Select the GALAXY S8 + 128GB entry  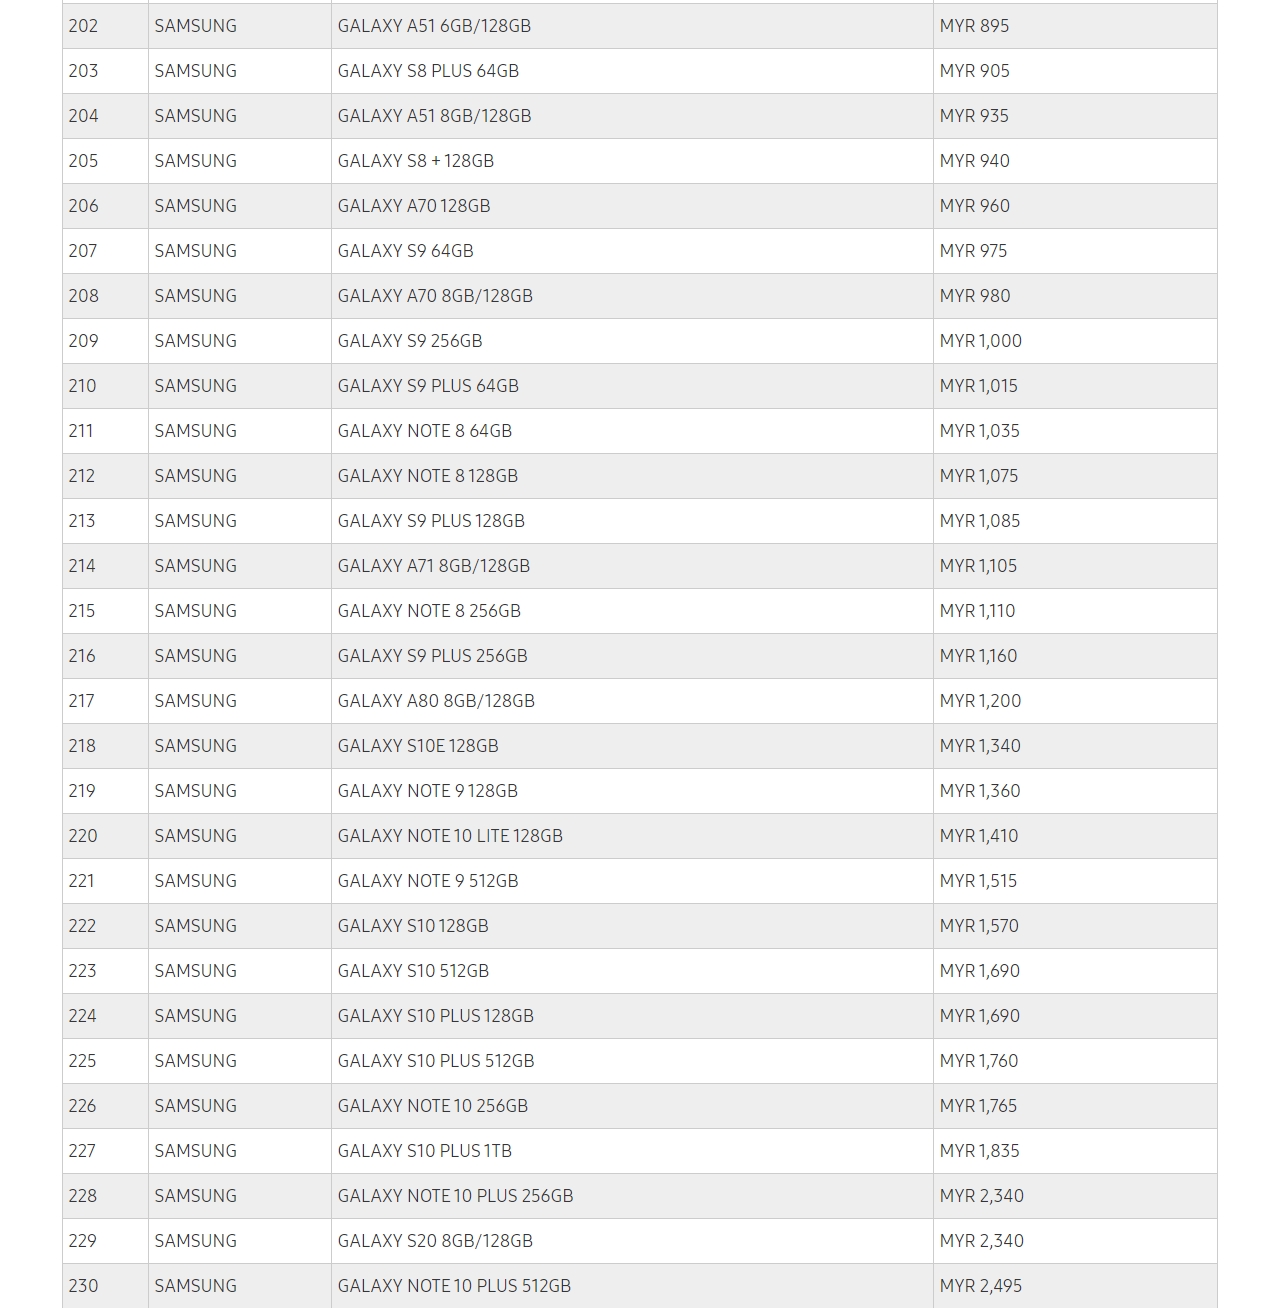pos(415,161)
